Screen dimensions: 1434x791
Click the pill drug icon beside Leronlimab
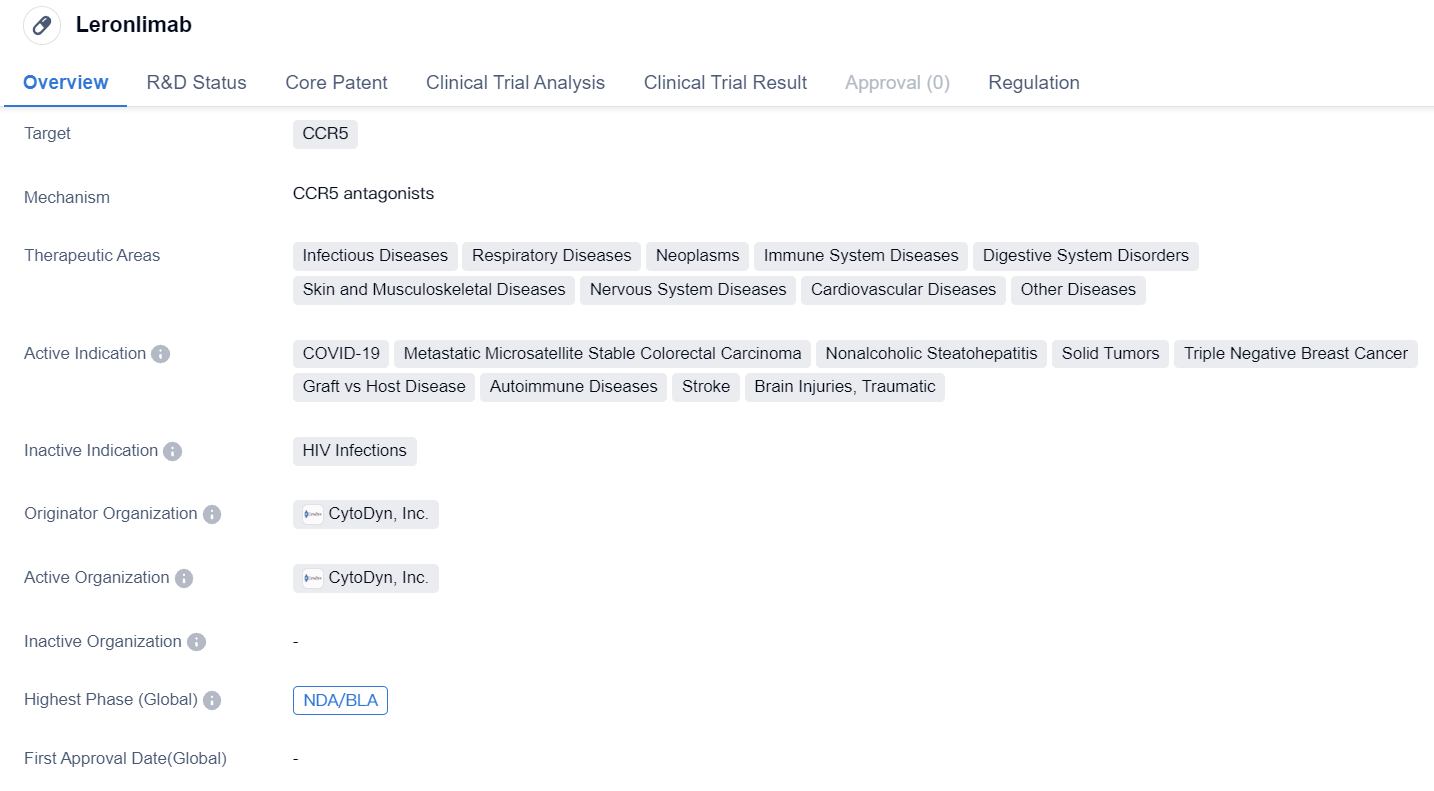pyautogui.click(x=42, y=26)
